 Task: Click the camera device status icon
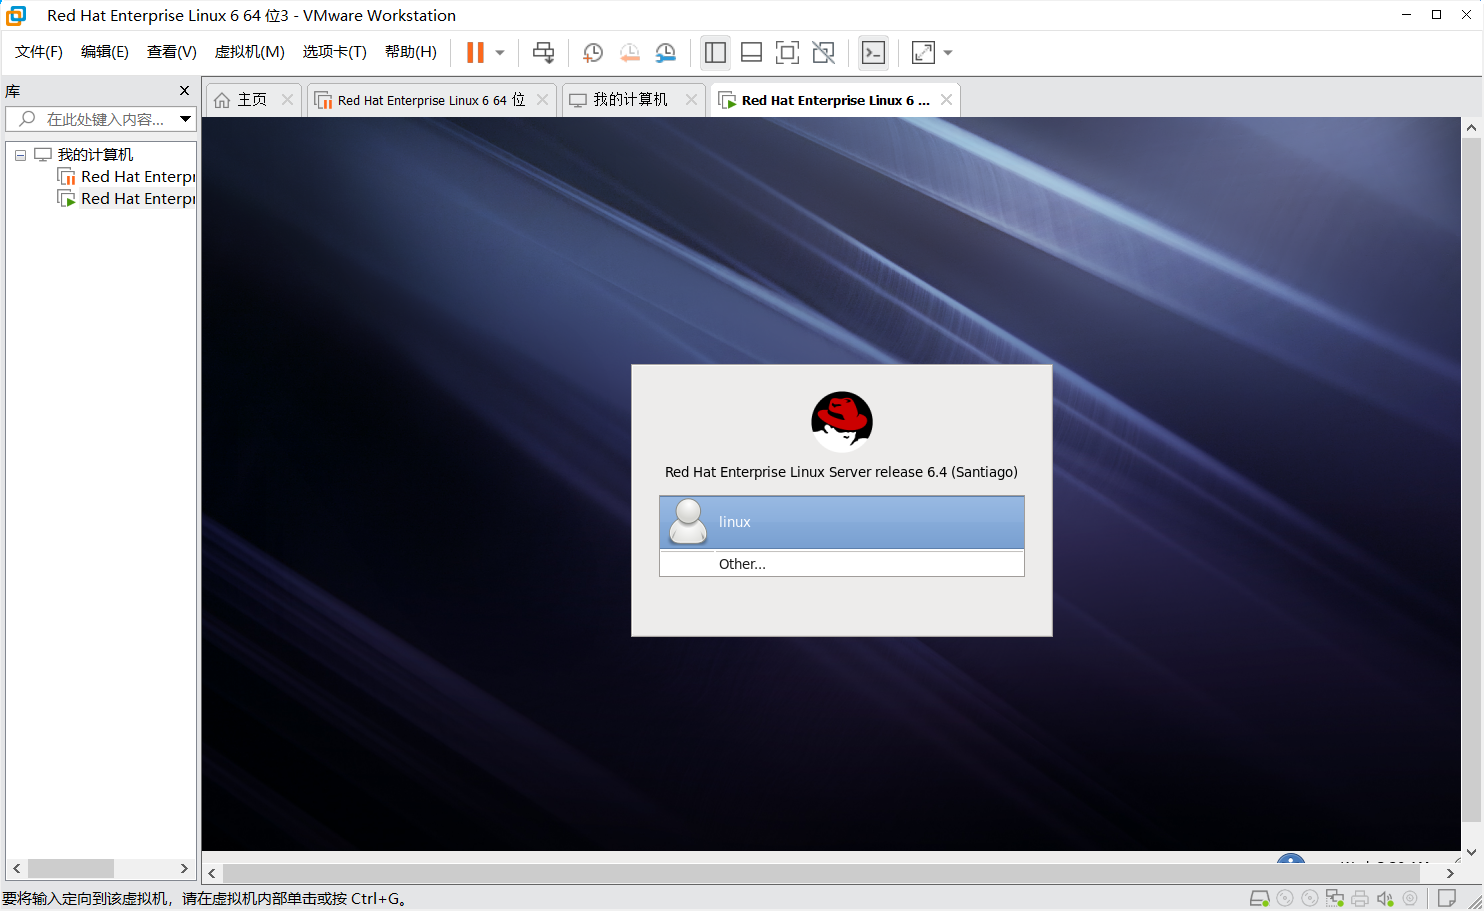click(x=1410, y=898)
